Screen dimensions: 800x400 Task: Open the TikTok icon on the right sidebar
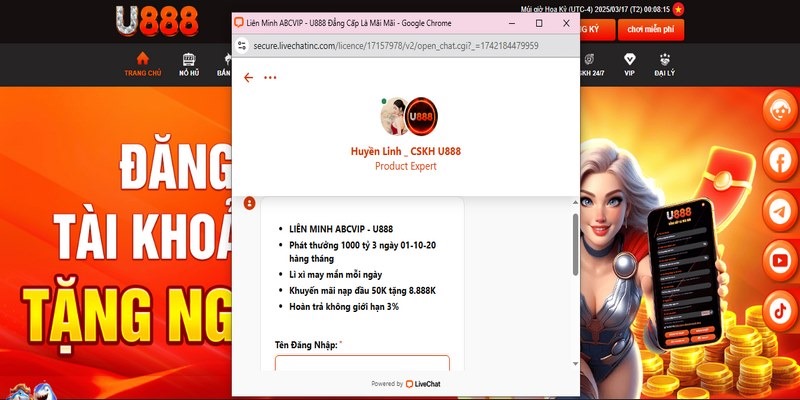pyautogui.click(x=780, y=311)
